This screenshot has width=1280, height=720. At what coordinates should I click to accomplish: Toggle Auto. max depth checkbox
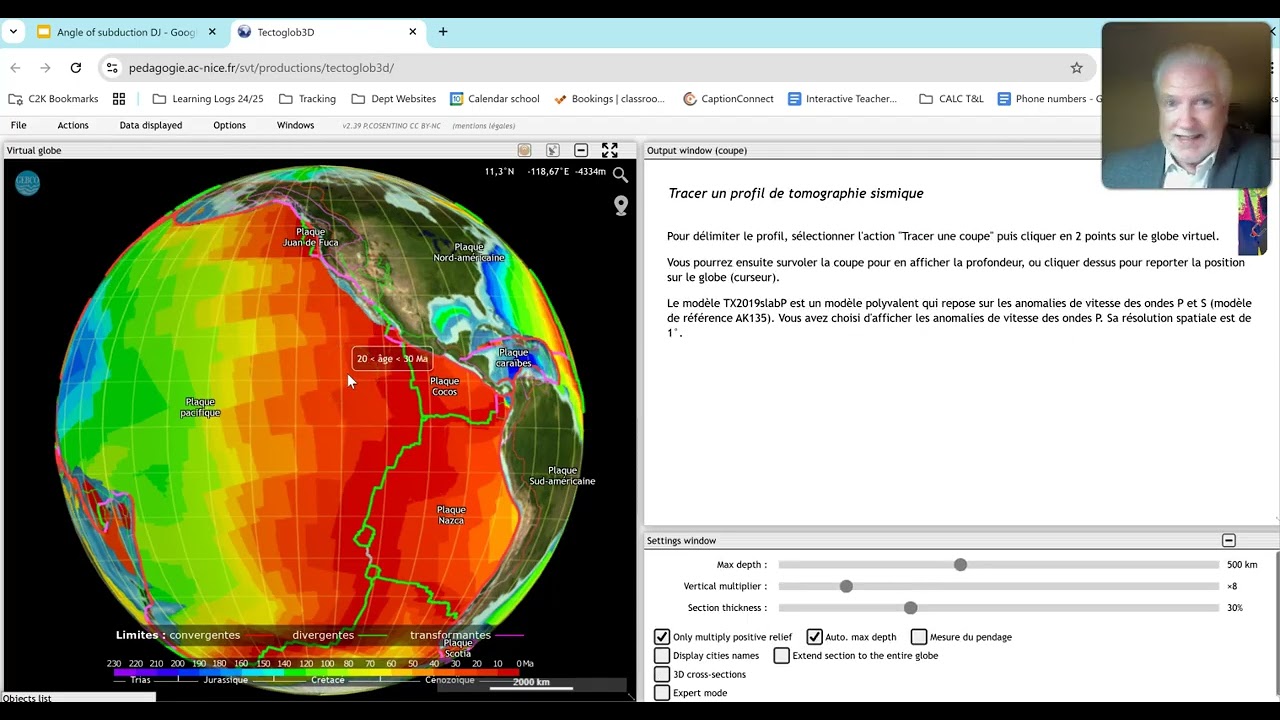tap(814, 637)
